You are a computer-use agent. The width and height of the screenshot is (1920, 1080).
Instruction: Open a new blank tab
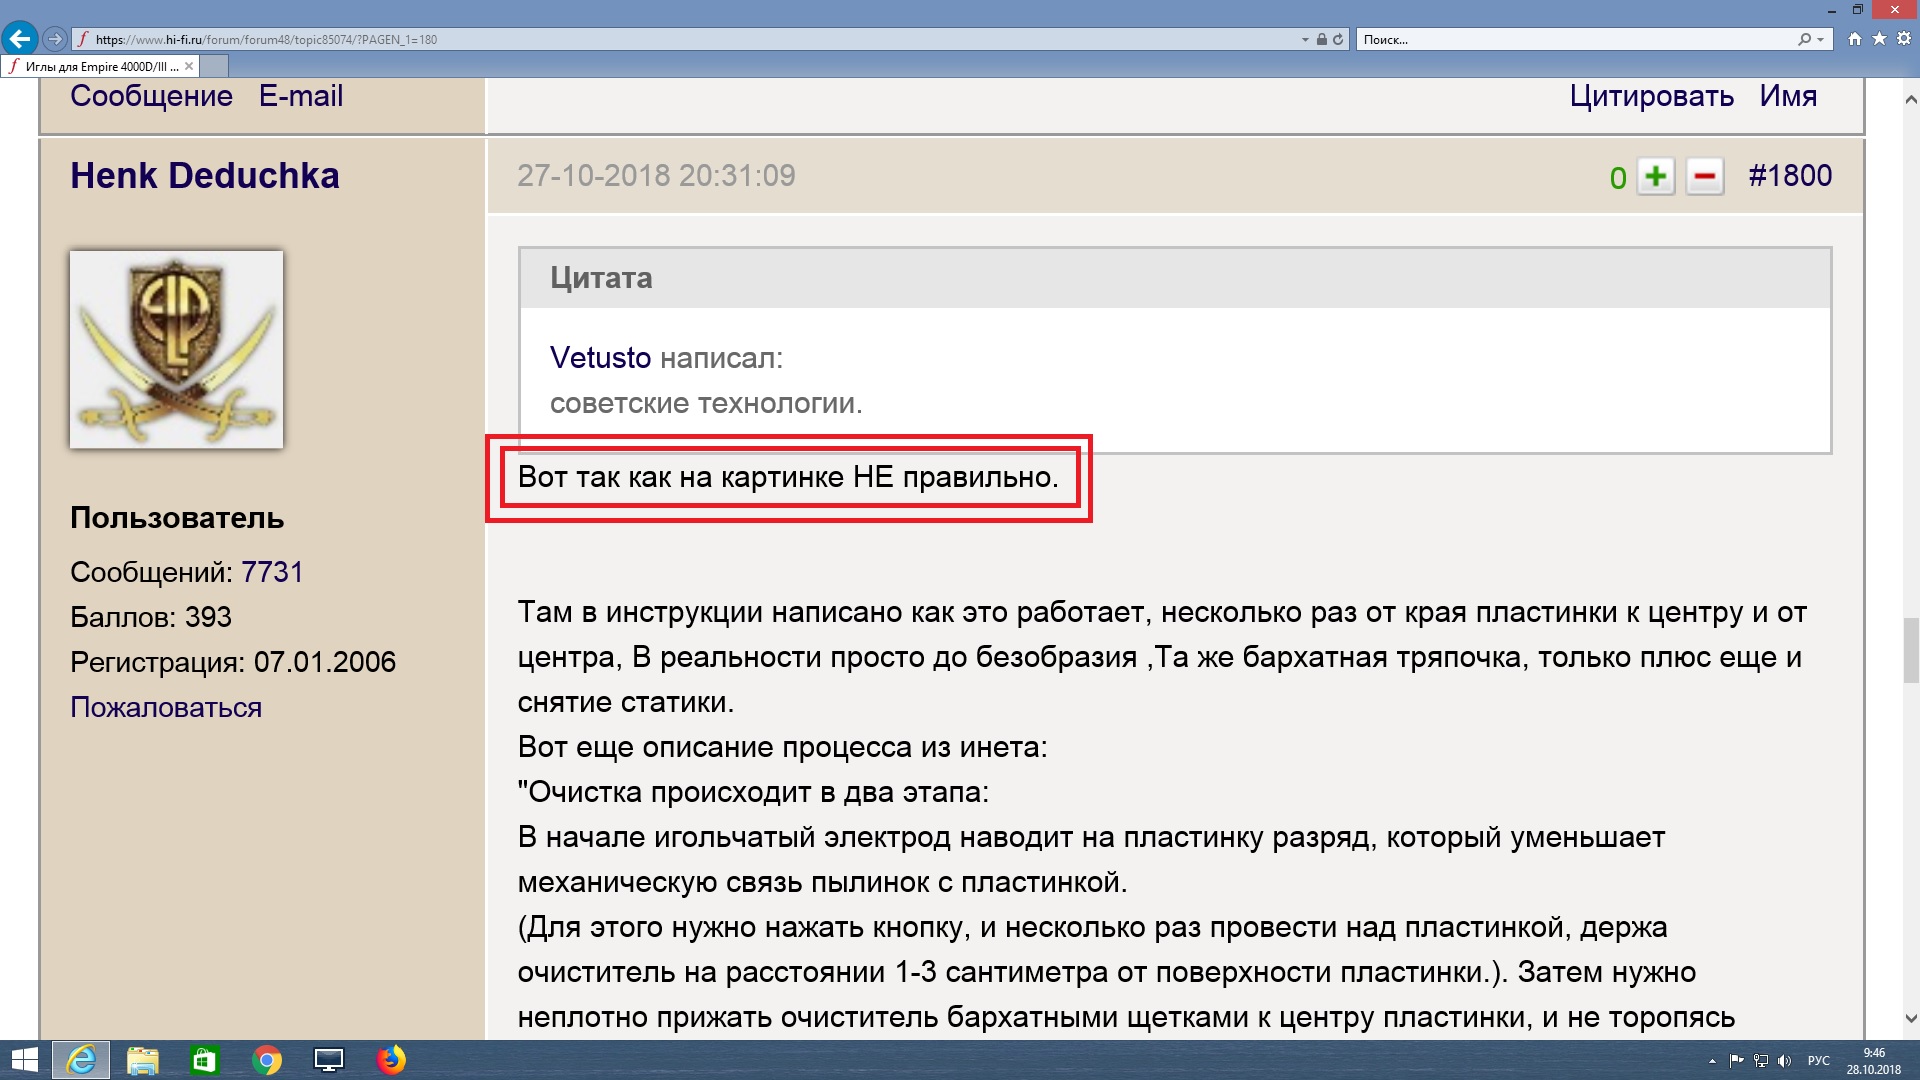[215, 66]
